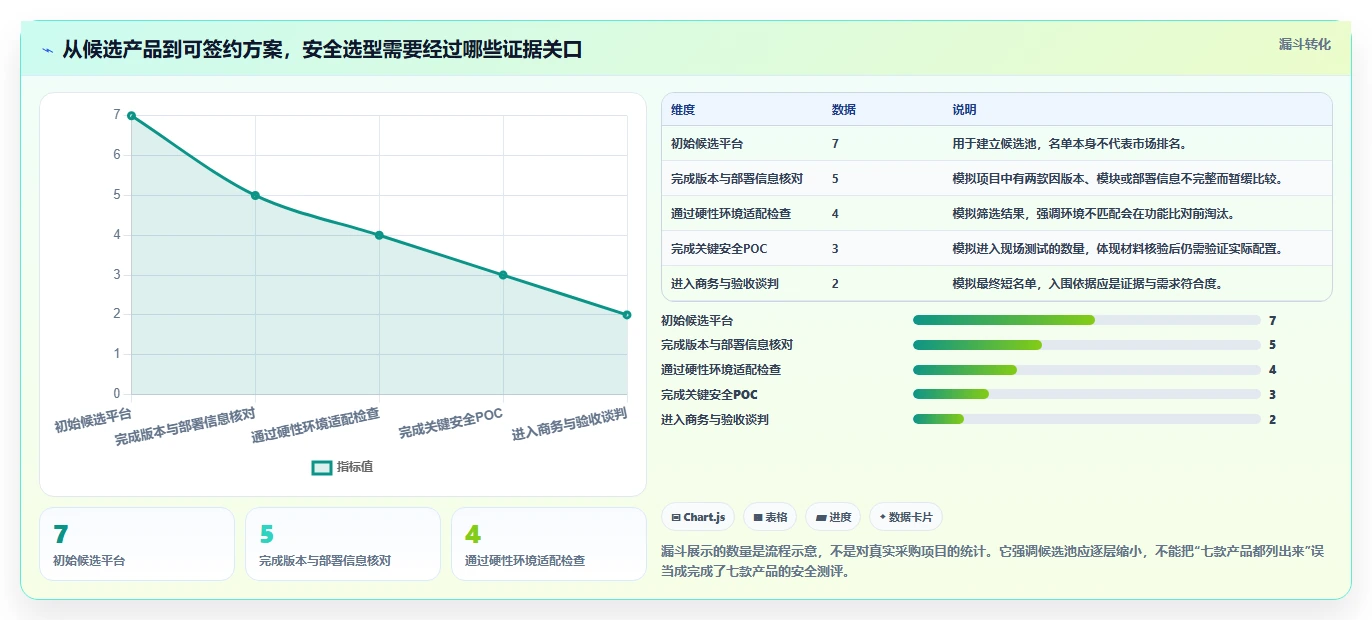Select the 表格 chip

coord(770,517)
